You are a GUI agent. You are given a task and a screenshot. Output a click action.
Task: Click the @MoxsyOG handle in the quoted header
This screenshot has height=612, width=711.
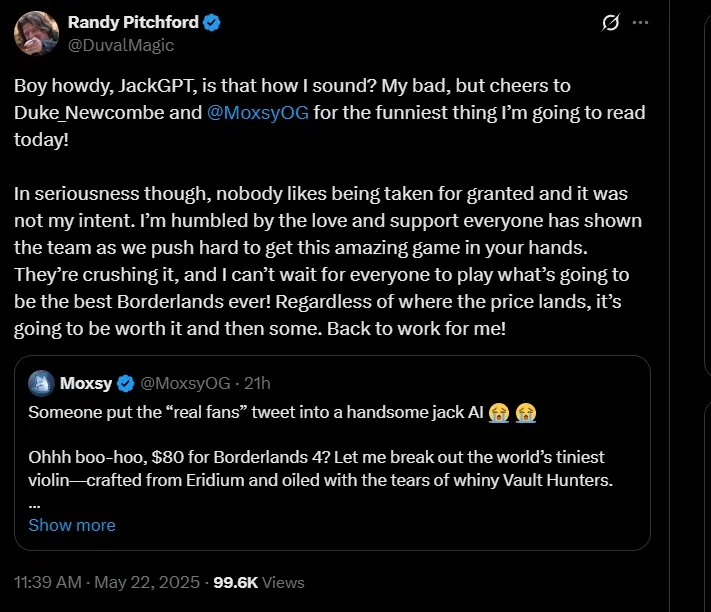tap(187, 383)
